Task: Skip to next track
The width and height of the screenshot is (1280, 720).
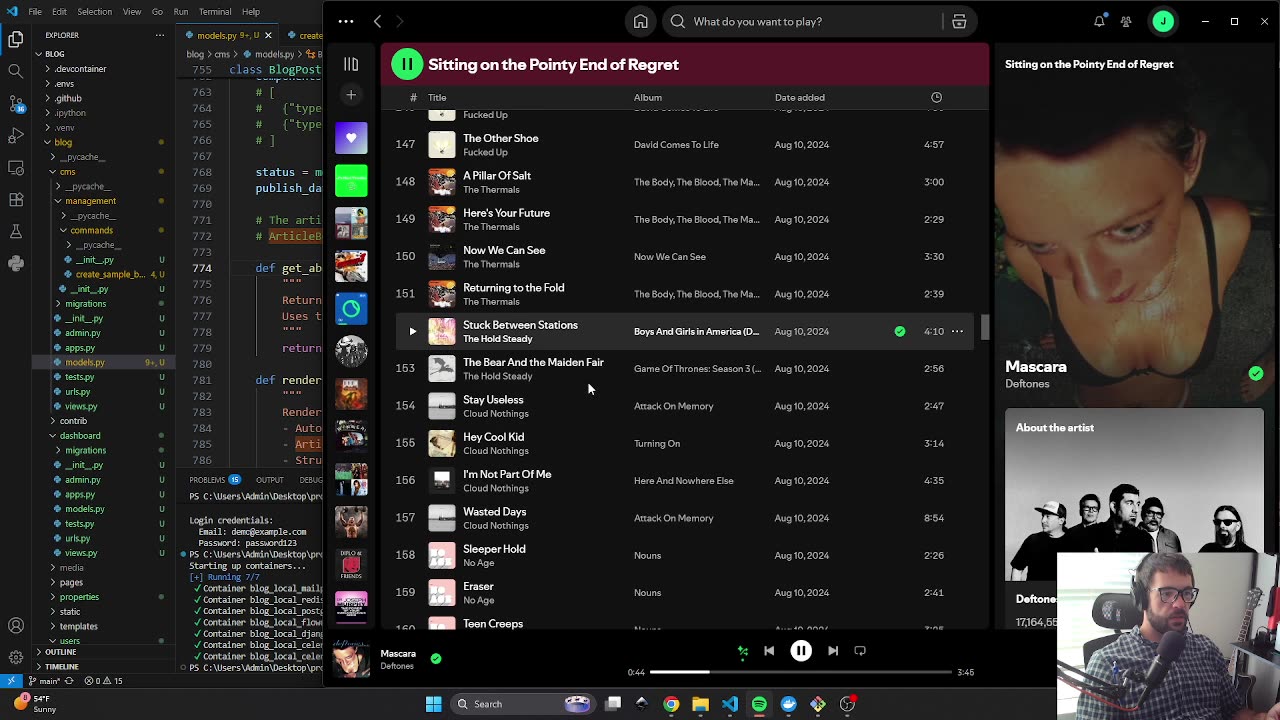Action: pyautogui.click(x=833, y=651)
